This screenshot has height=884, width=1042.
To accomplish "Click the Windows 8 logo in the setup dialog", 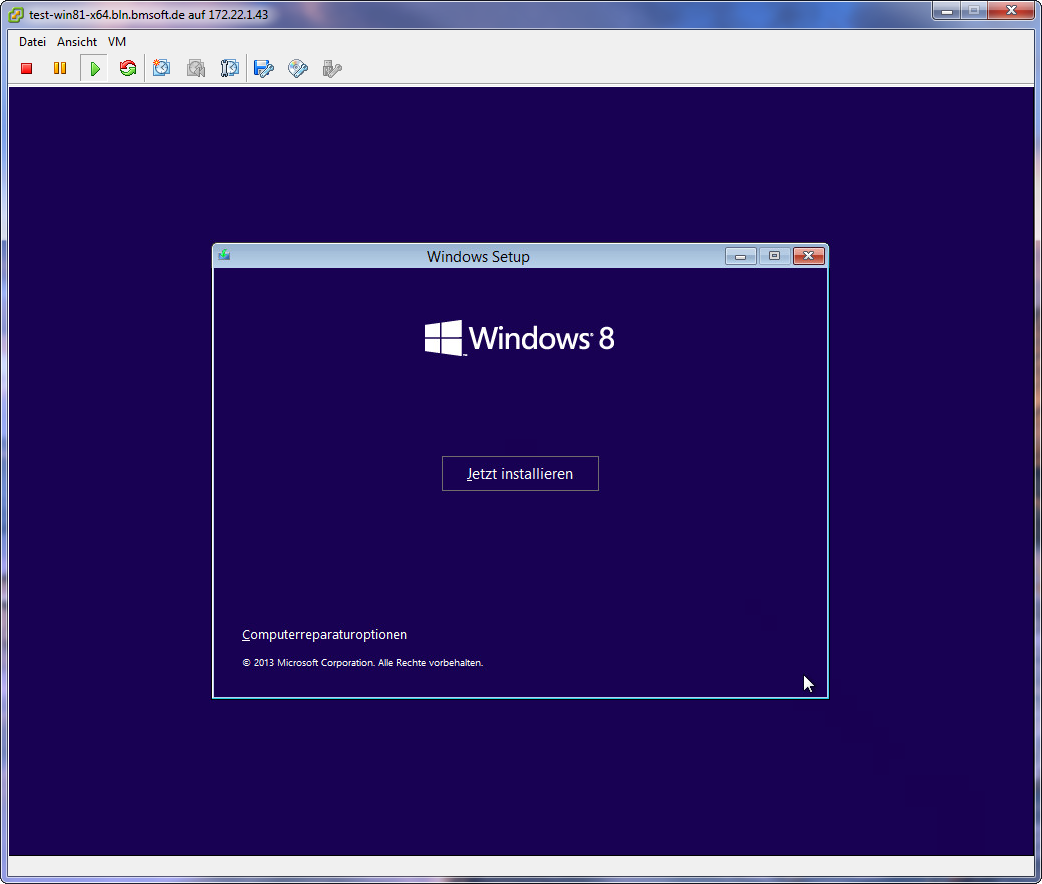I will tap(520, 338).
